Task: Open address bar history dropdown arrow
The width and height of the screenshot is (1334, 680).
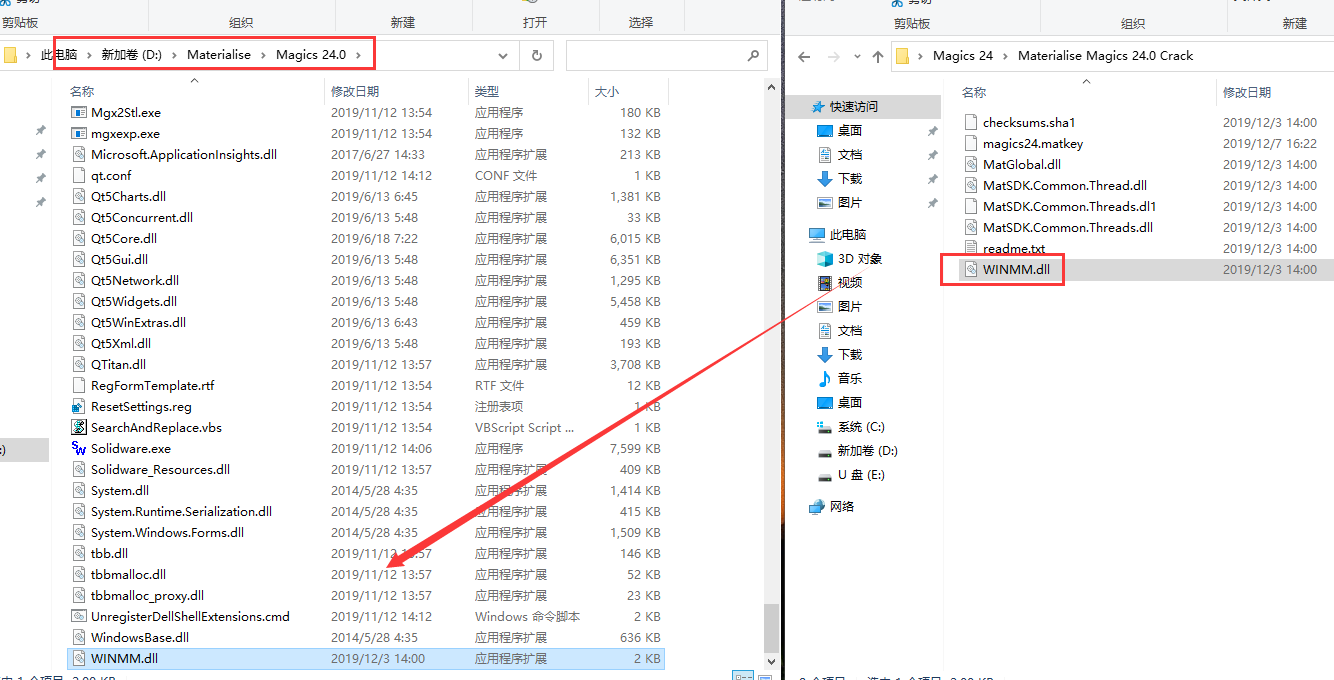Action: [x=502, y=56]
